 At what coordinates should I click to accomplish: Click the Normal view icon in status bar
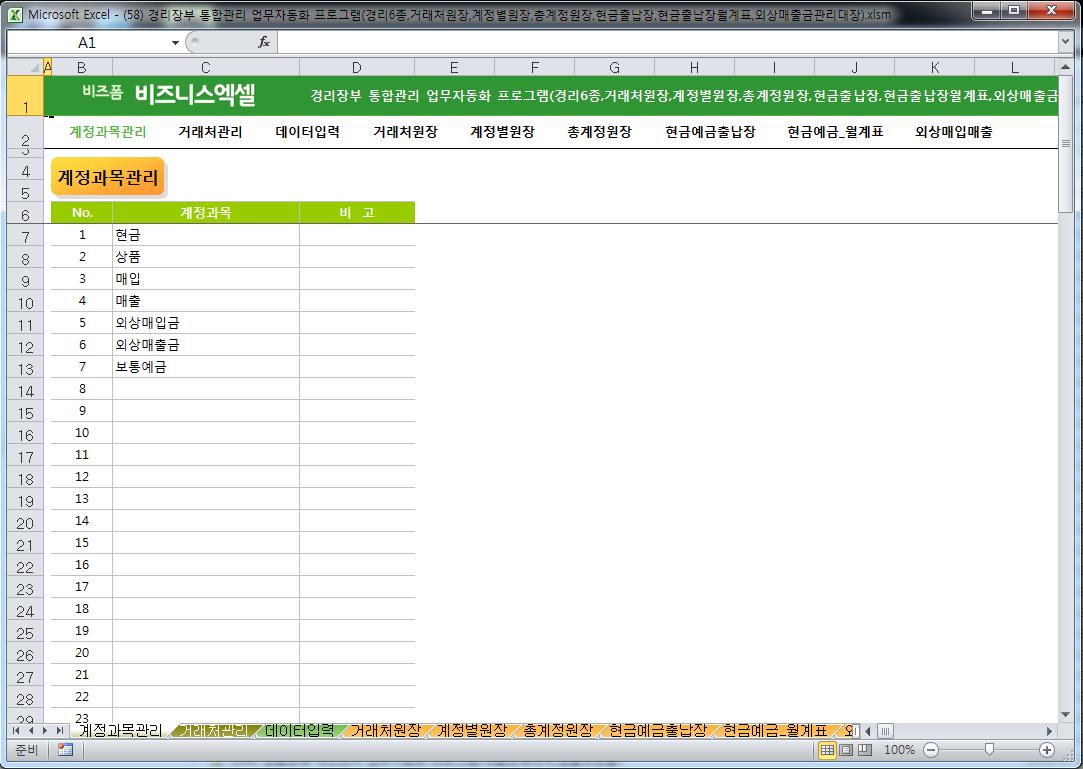click(827, 750)
